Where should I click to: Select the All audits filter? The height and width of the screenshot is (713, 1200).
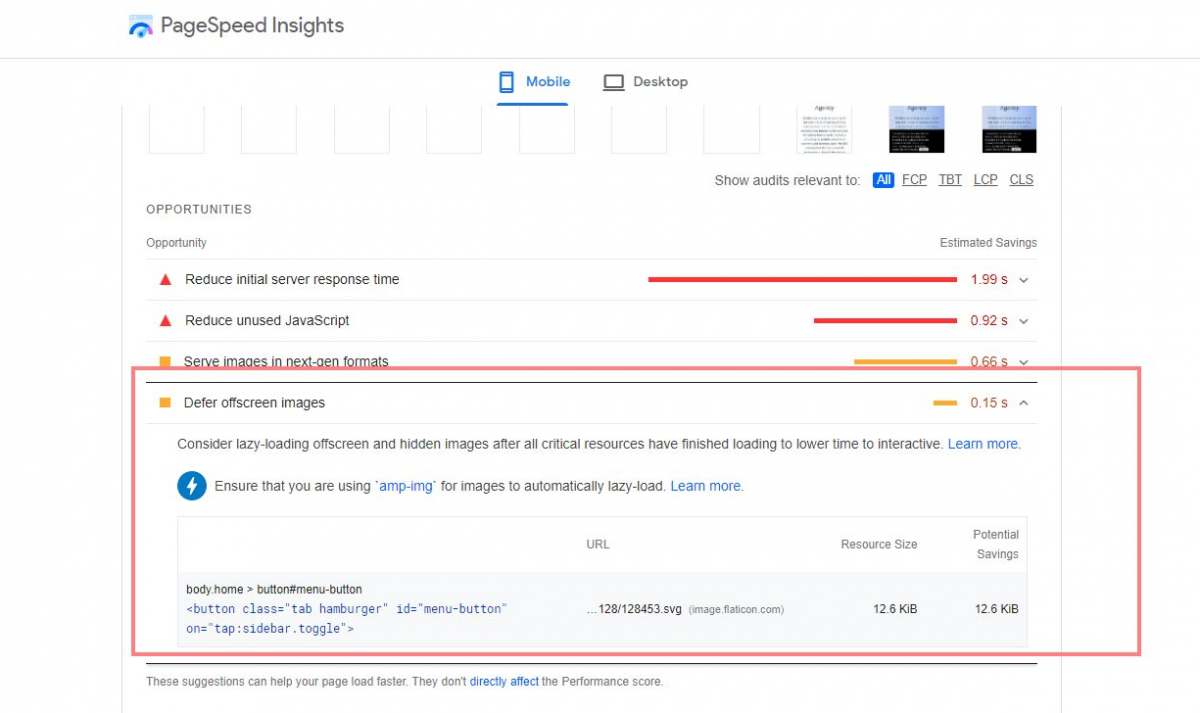[883, 180]
